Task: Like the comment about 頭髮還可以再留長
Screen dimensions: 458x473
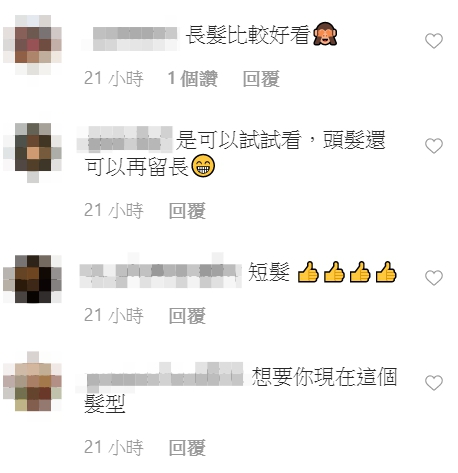Action: [x=434, y=146]
